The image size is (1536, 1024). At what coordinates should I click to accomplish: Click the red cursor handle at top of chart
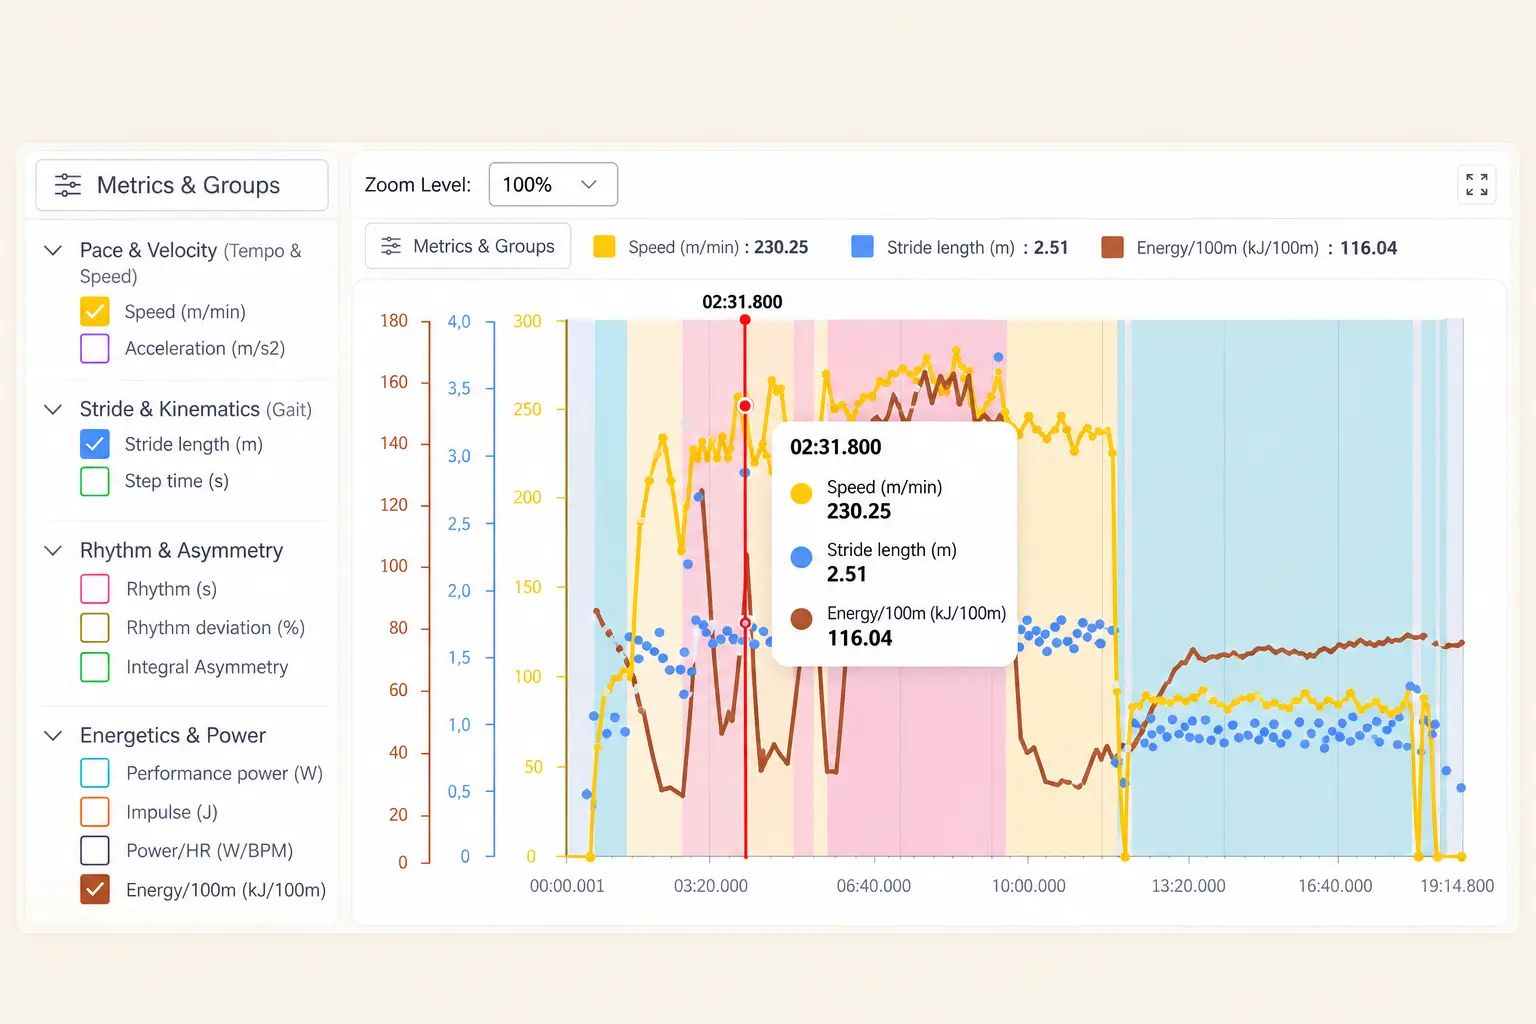click(x=745, y=320)
